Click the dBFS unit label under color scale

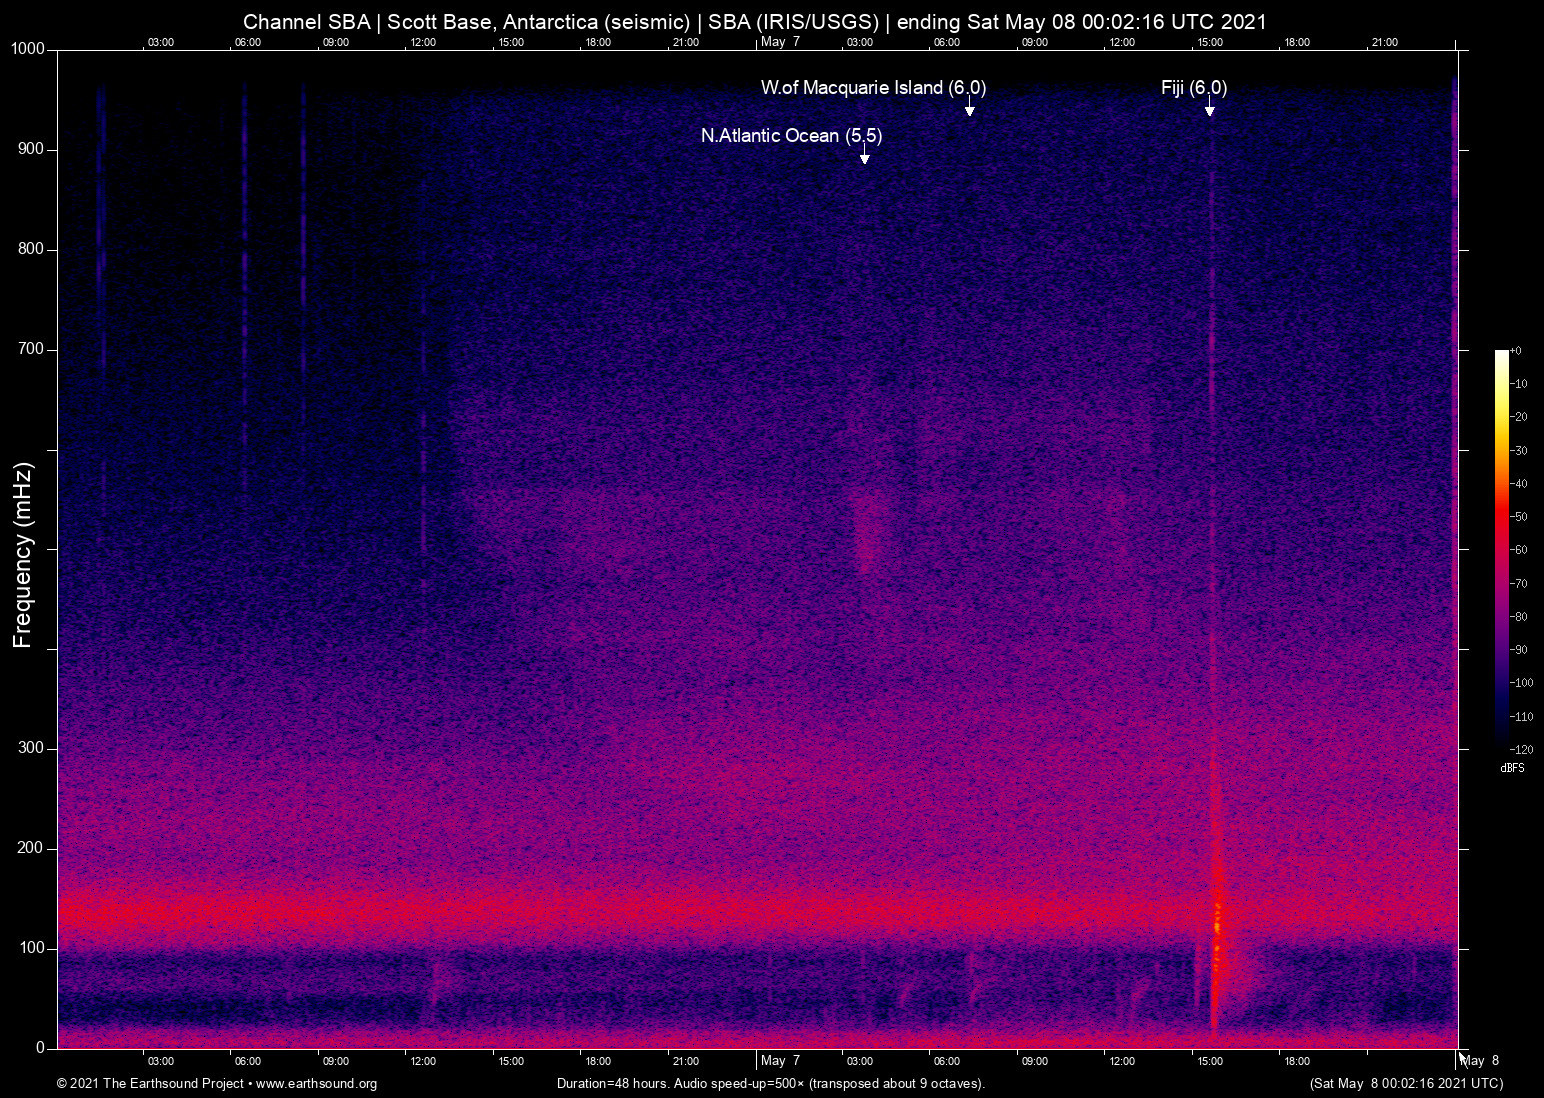click(x=1512, y=768)
